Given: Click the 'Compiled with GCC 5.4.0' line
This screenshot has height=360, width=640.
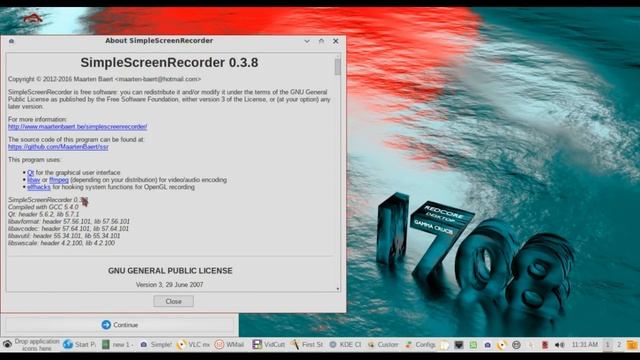Looking at the screenshot, I should [43, 207].
